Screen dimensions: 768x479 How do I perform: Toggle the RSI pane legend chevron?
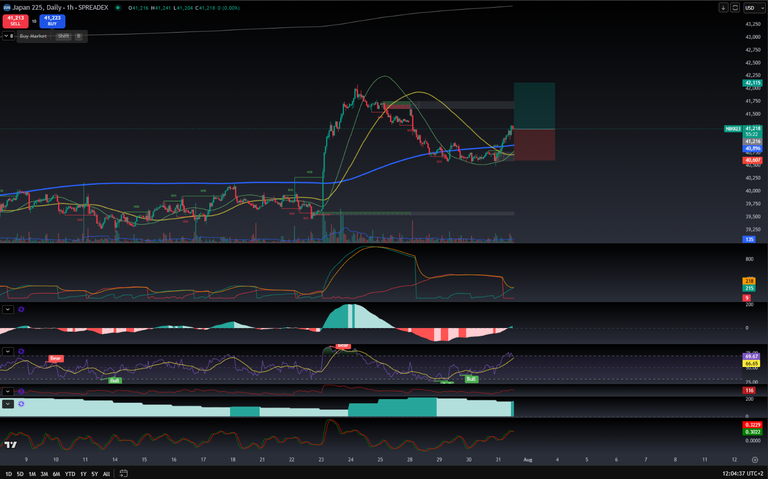point(8,351)
